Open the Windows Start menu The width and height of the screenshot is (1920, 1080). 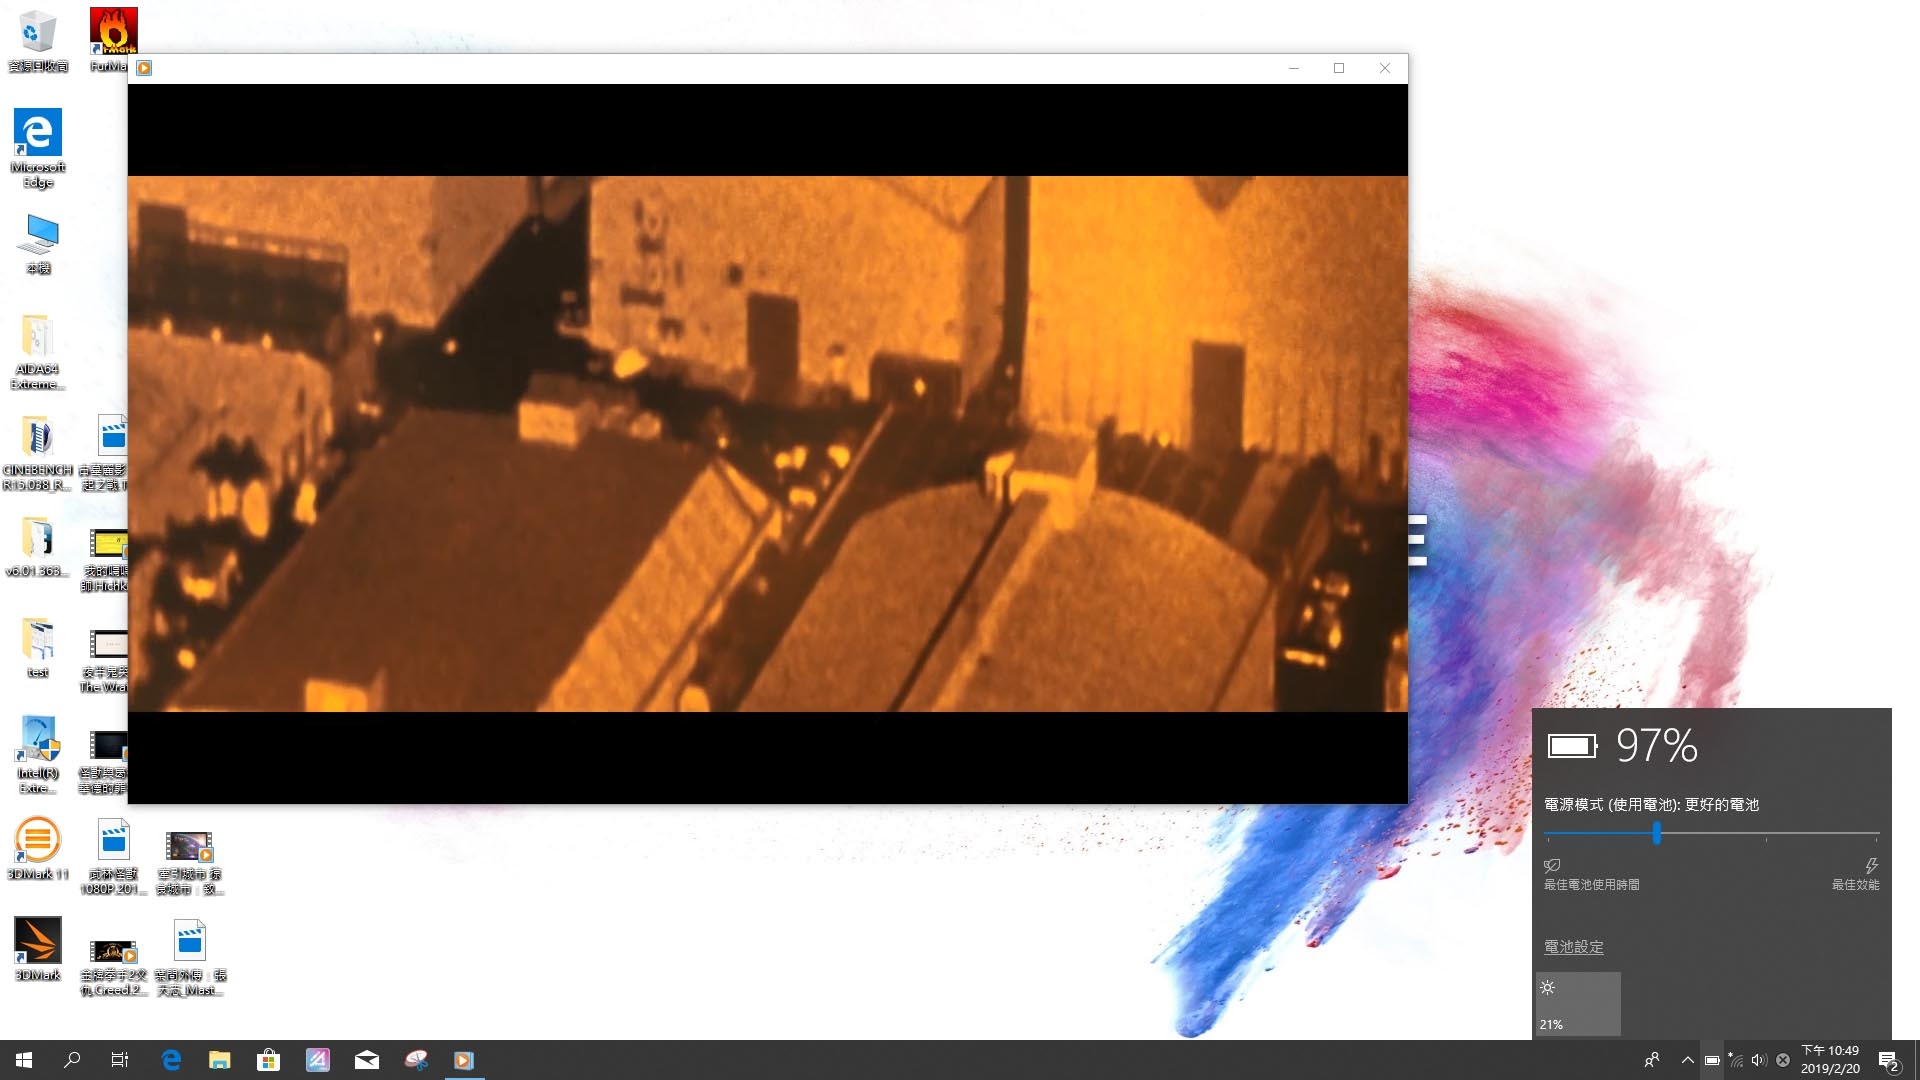click(24, 1060)
